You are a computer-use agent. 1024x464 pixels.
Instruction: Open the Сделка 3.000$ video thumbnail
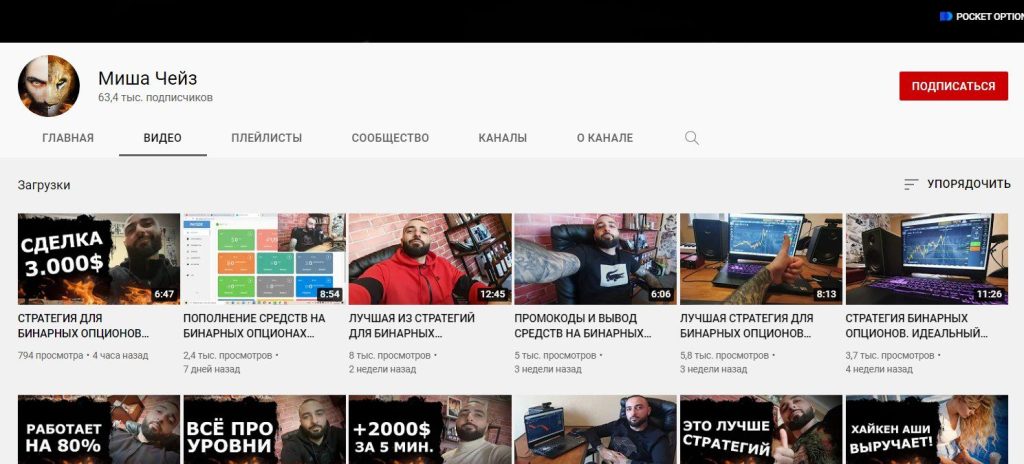[x=99, y=258]
